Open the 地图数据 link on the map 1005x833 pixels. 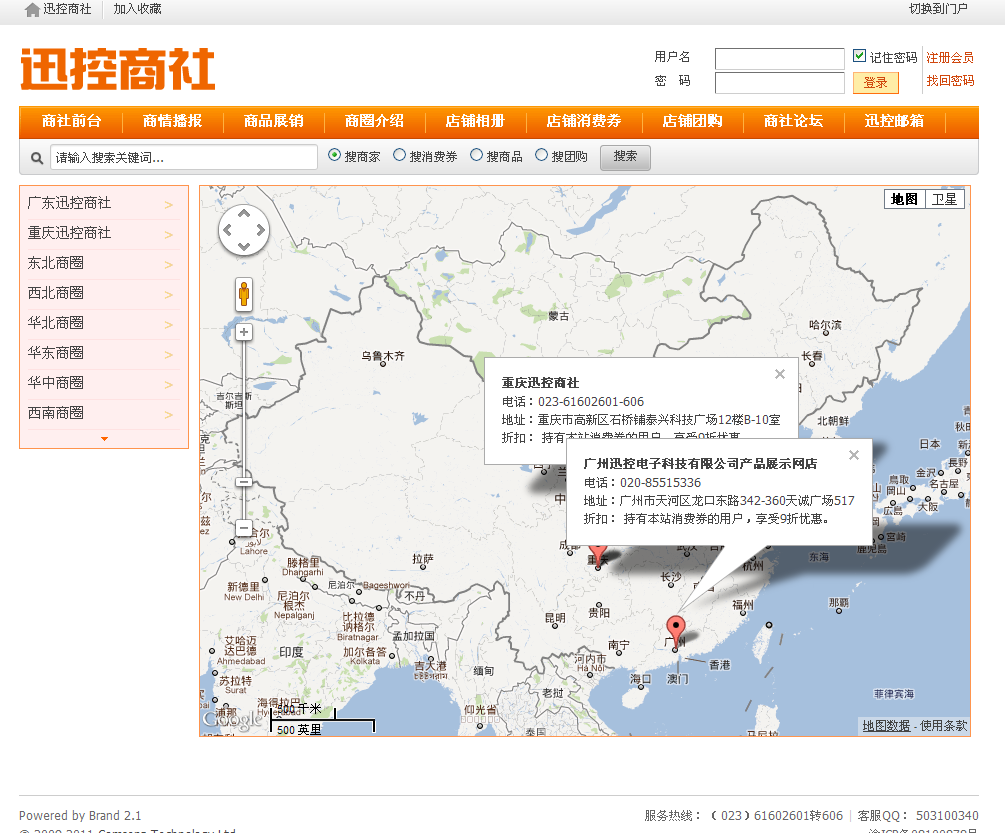point(886,726)
